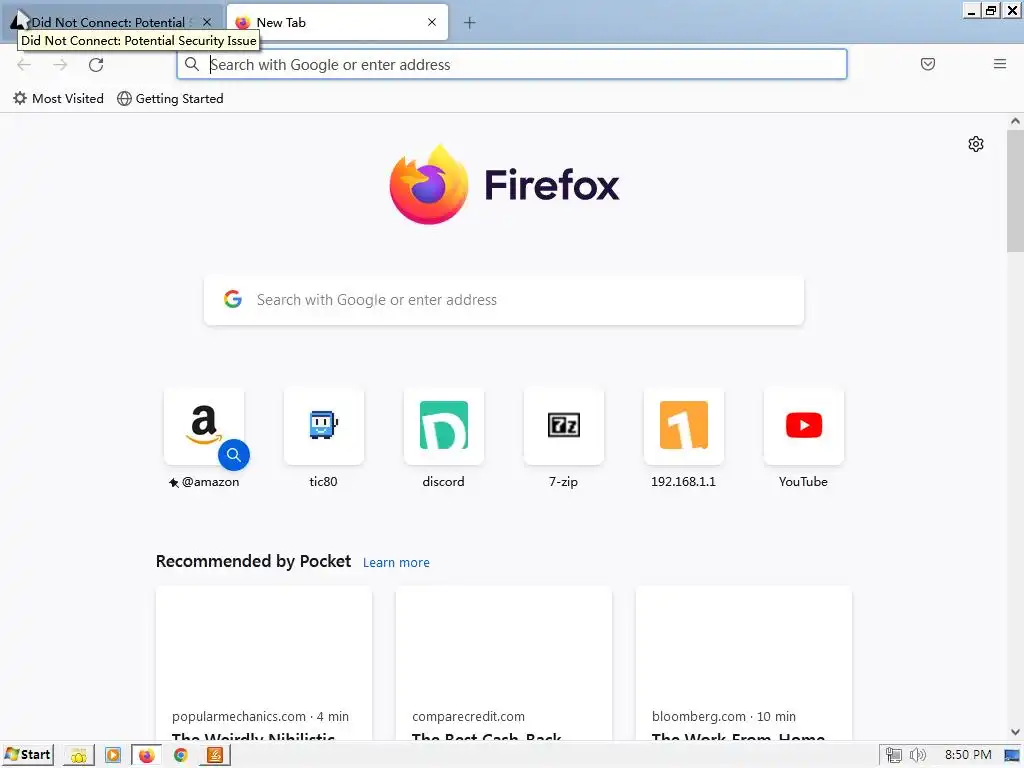Click the address bar field
The height and width of the screenshot is (768, 1024).
[x=512, y=64]
